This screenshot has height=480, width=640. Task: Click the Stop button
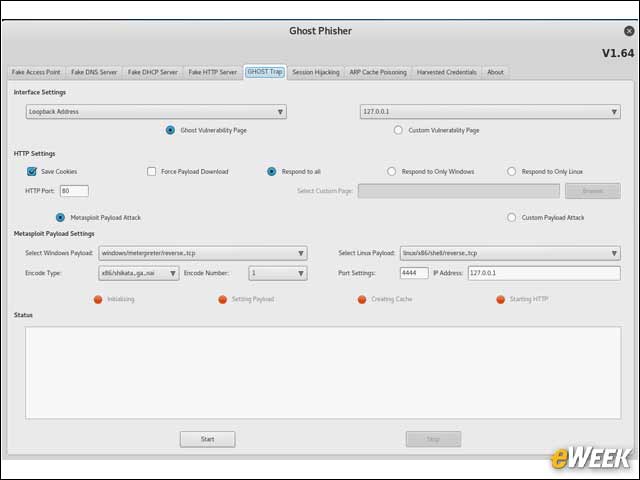tap(433, 439)
